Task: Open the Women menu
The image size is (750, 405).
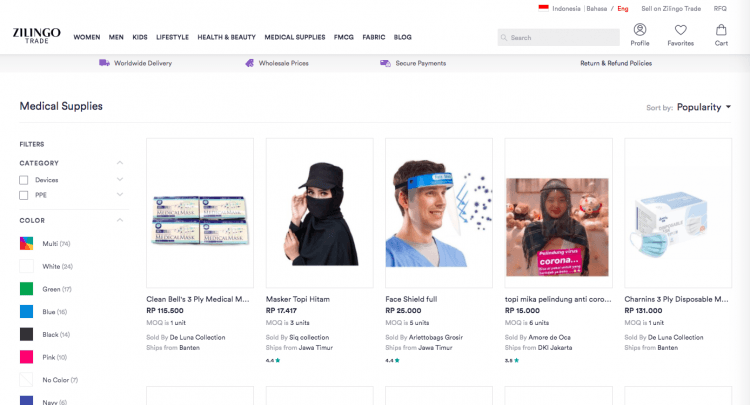Action: 87,37
